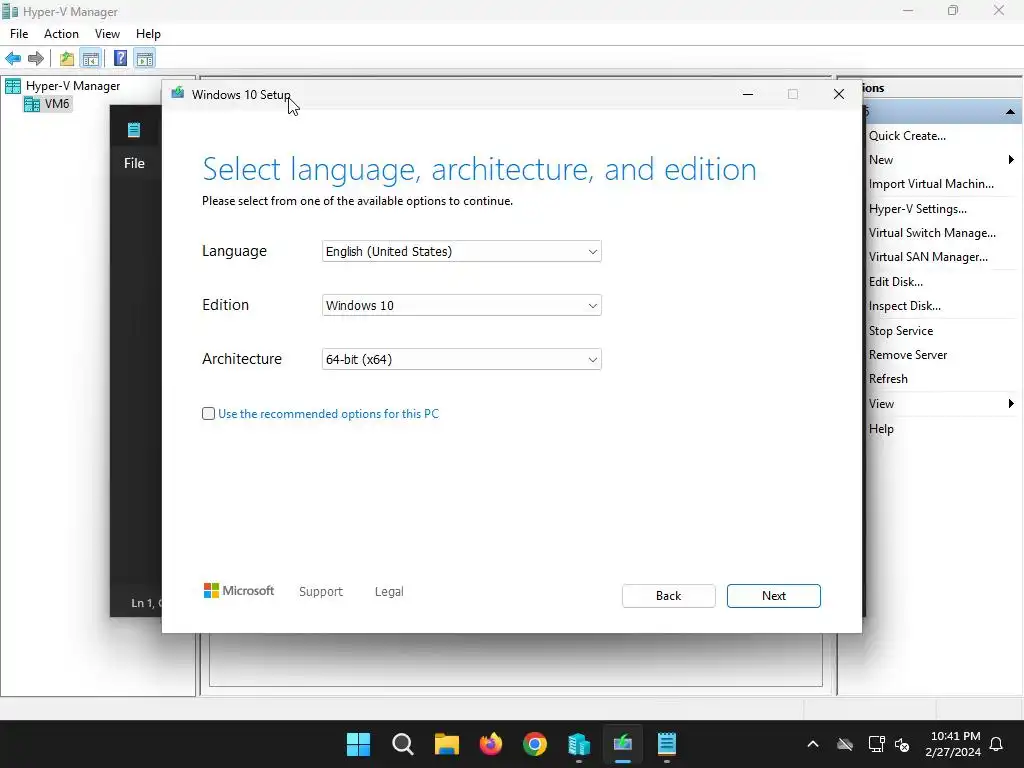Open the Support link
Screen dimensions: 1024x768
click(x=321, y=592)
